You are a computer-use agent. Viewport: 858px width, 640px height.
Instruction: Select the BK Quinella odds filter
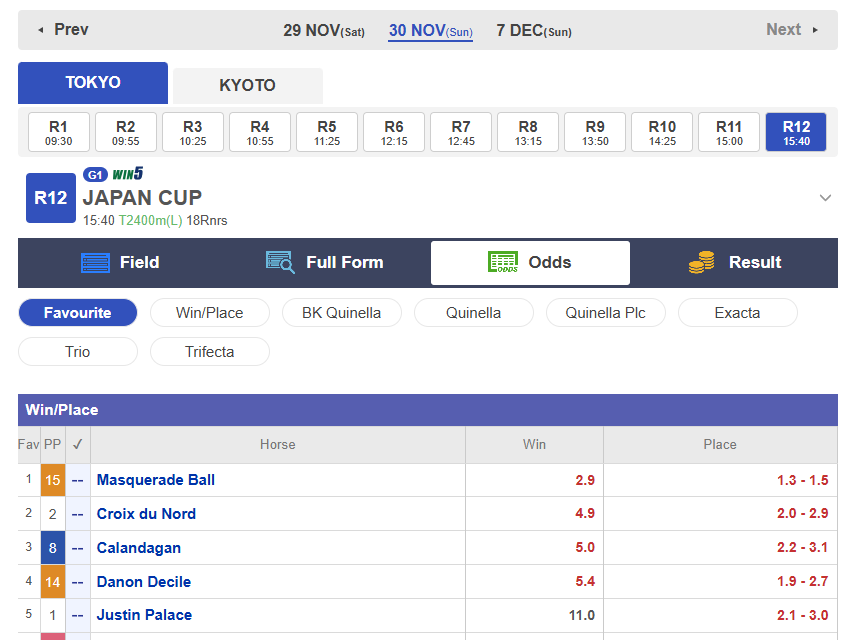(x=341, y=313)
